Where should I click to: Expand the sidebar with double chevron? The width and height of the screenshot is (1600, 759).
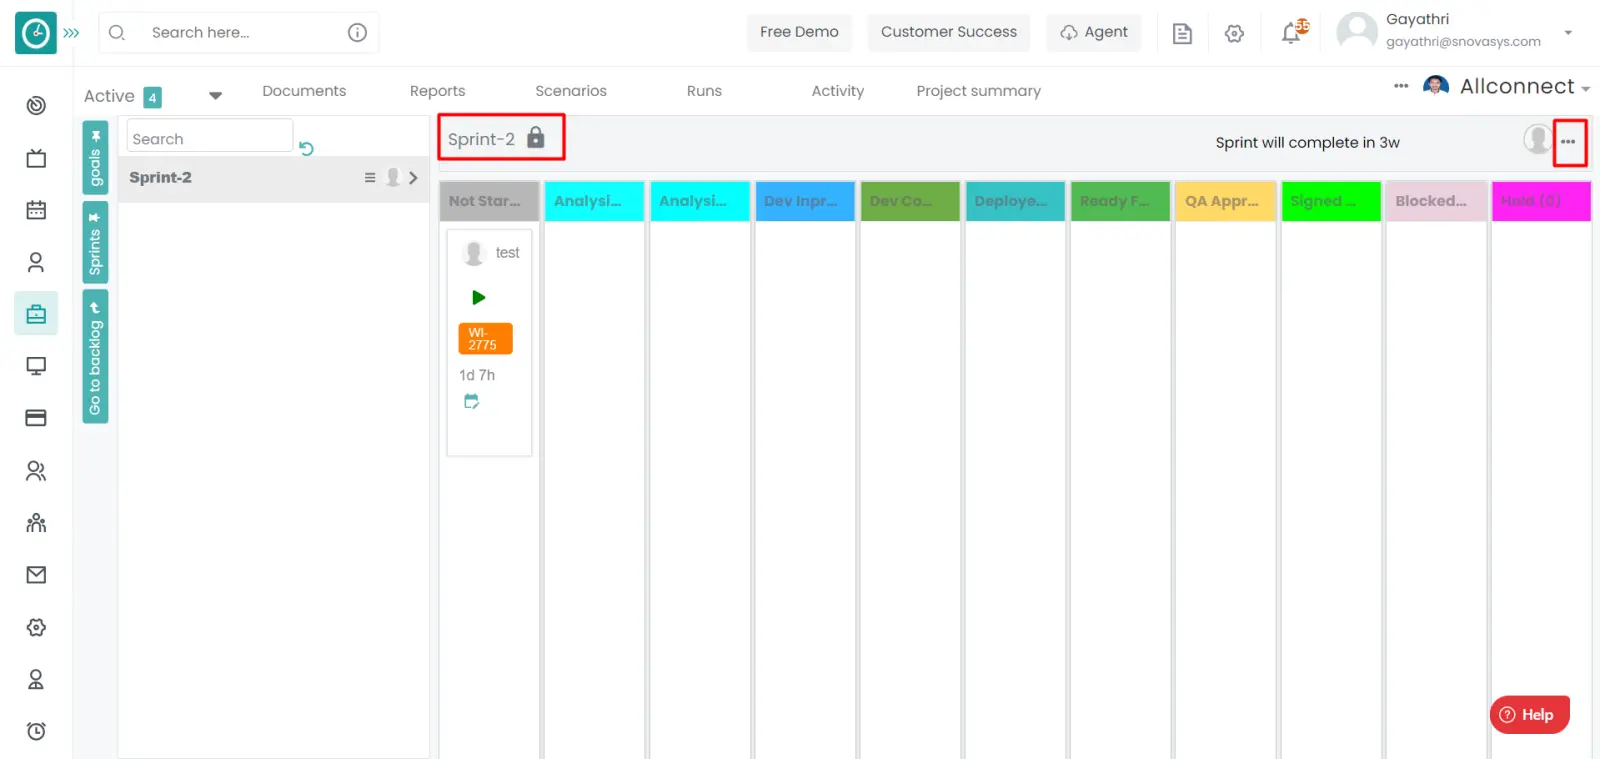tap(71, 33)
